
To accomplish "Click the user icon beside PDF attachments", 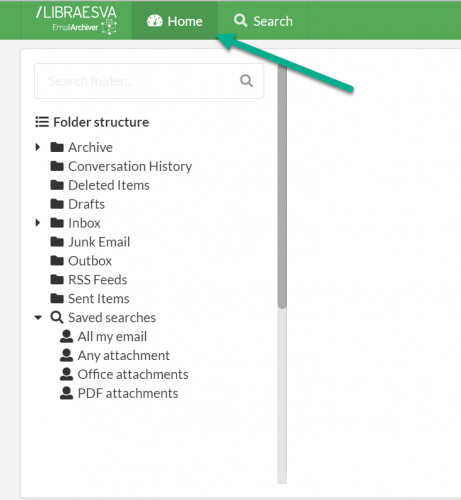I will 66,393.
